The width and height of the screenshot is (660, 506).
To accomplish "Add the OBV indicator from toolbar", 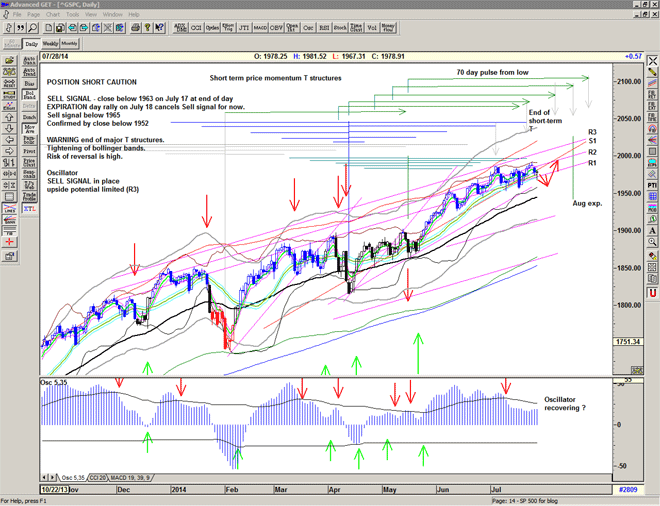I will click(x=275, y=29).
